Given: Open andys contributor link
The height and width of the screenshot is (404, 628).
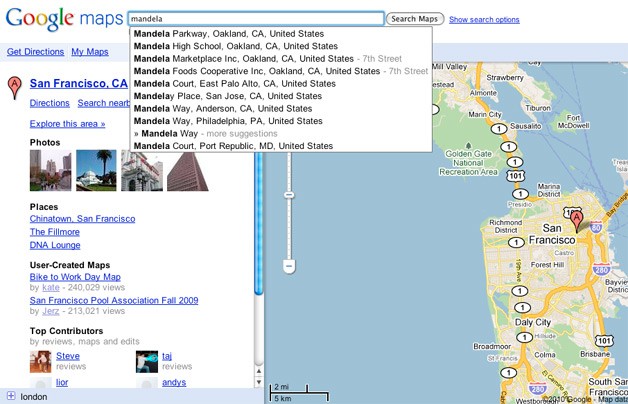Looking at the screenshot, I should (174, 382).
